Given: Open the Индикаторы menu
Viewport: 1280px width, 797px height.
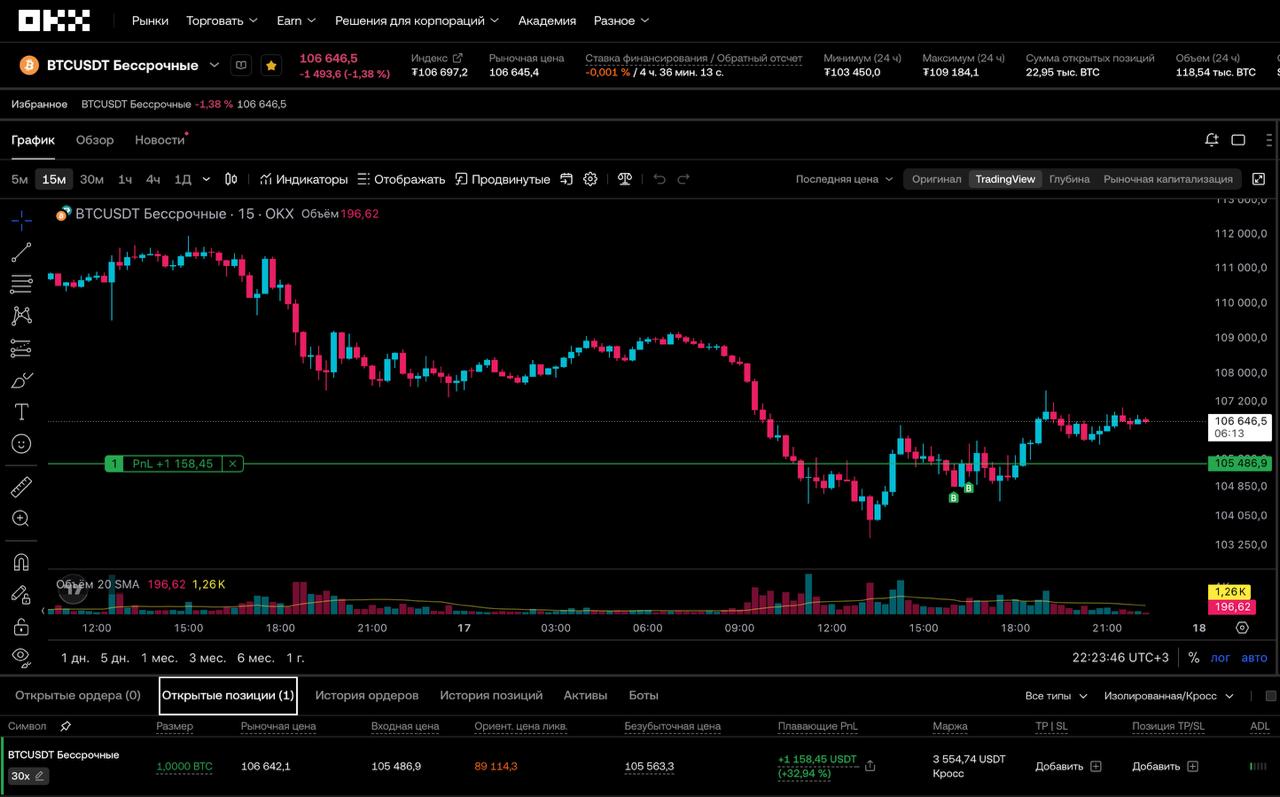Looking at the screenshot, I should [x=303, y=179].
